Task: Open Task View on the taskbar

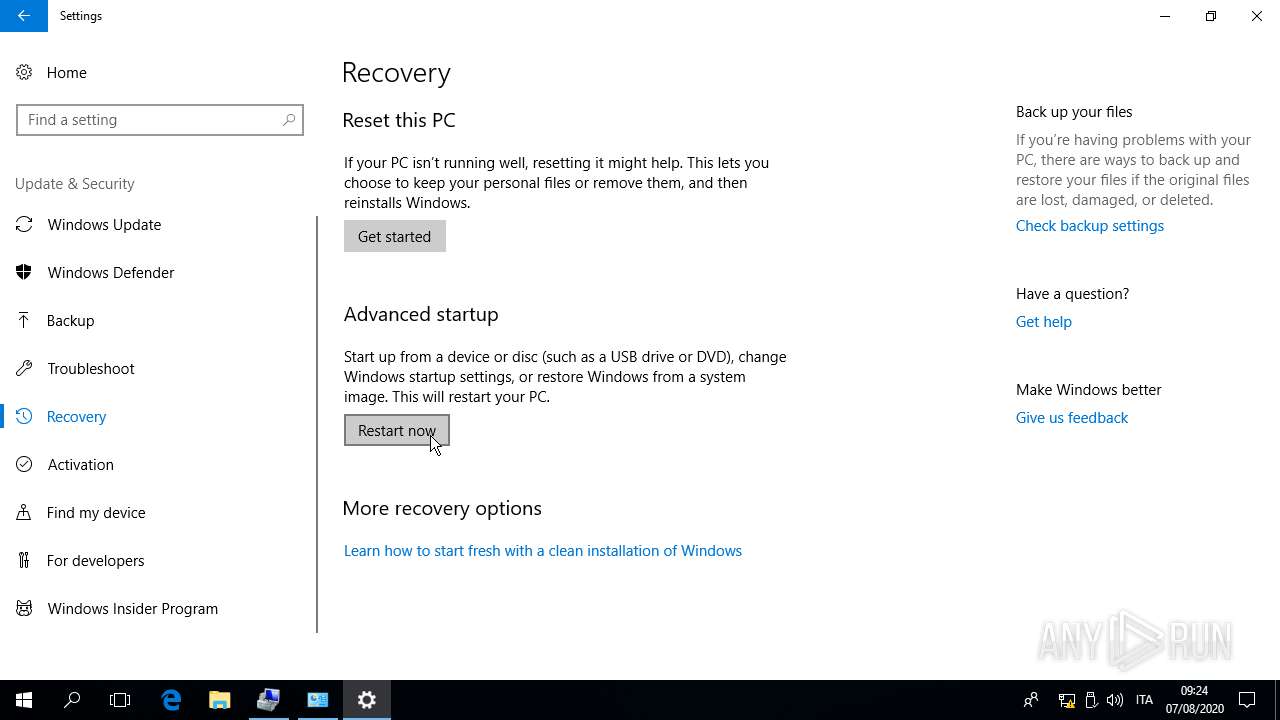Action: coord(120,700)
